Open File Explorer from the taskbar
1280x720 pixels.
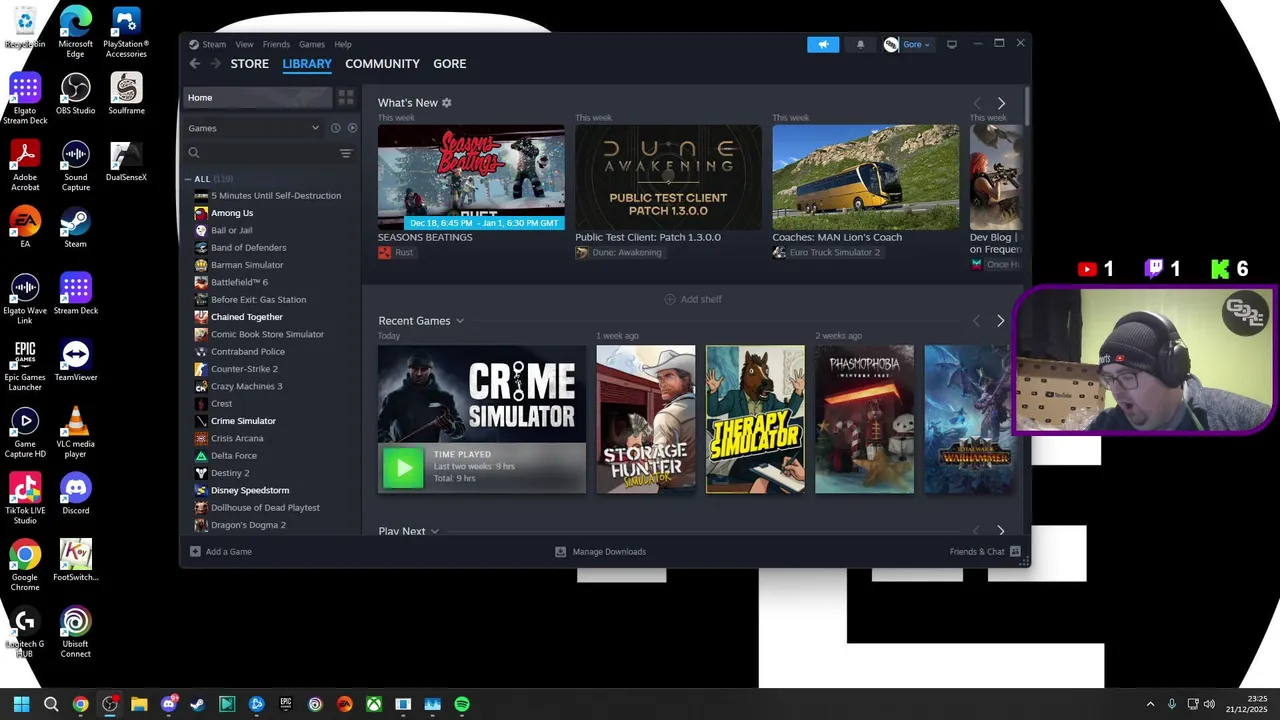[139, 704]
